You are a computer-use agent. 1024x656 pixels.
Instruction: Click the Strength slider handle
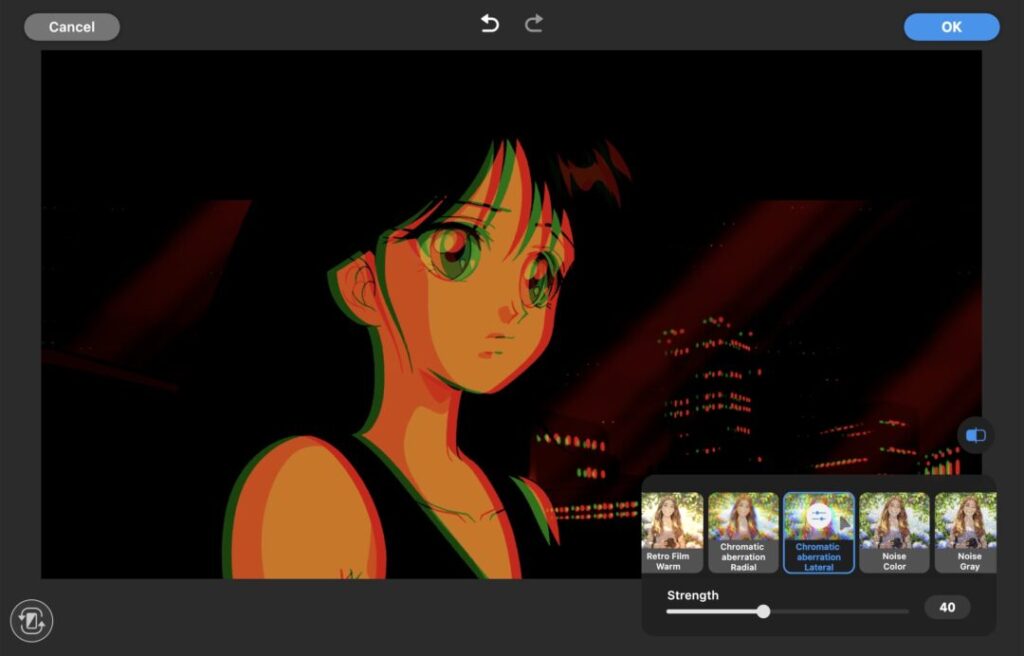pos(763,611)
